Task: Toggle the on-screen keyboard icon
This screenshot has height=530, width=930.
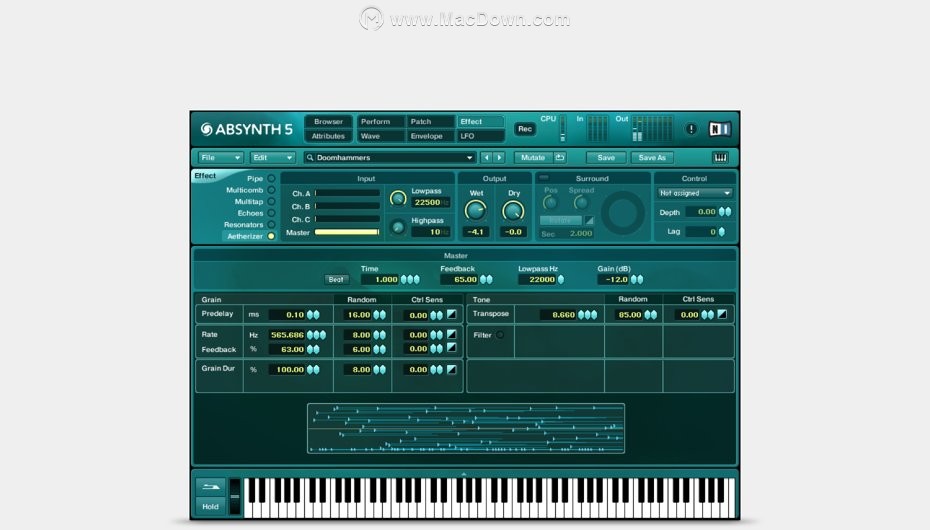Action: (720, 158)
